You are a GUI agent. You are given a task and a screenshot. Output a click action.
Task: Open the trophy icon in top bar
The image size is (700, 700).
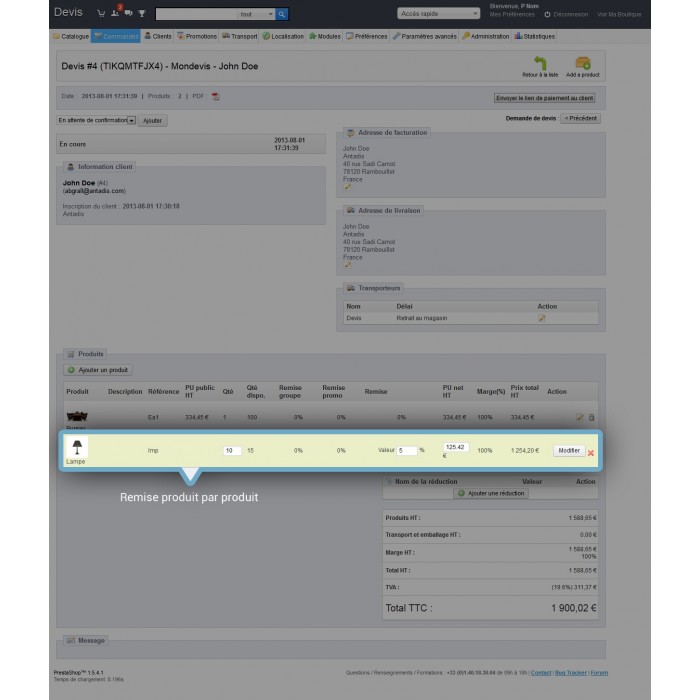(x=141, y=14)
